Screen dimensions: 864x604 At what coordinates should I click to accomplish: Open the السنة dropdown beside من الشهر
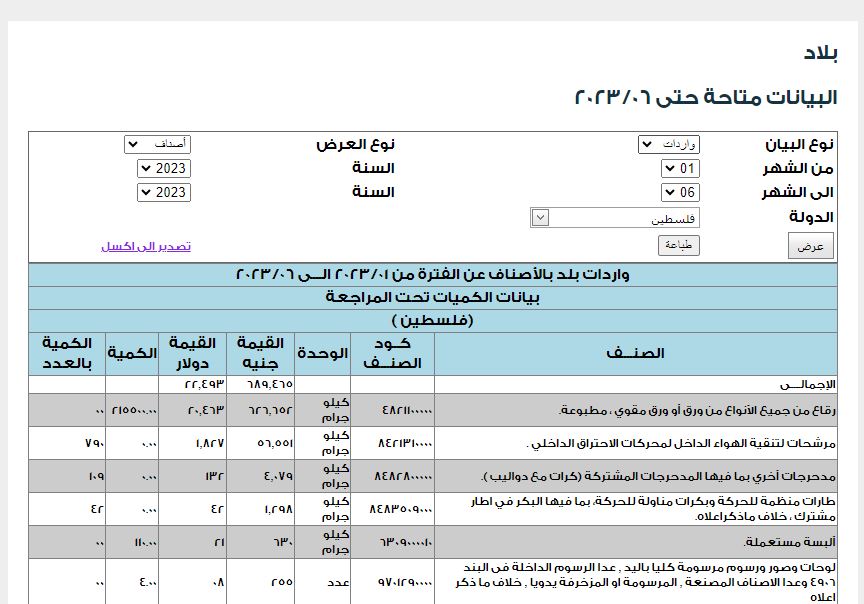[163, 169]
